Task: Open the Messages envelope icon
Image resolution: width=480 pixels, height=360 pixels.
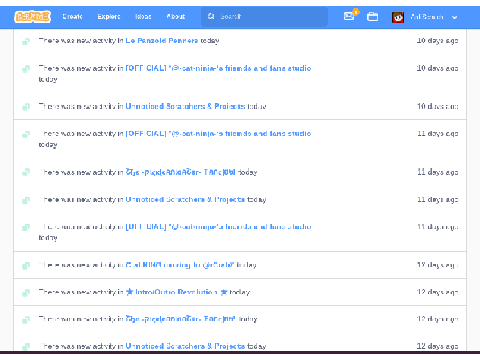Action: (x=349, y=16)
